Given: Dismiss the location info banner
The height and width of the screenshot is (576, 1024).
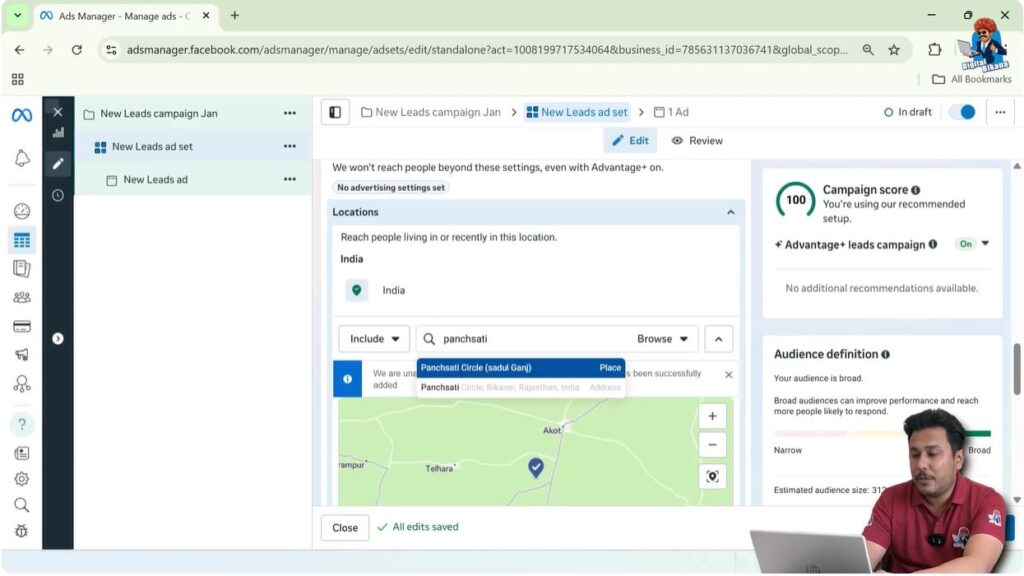Looking at the screenshot, I should click(x=728, y=375).
